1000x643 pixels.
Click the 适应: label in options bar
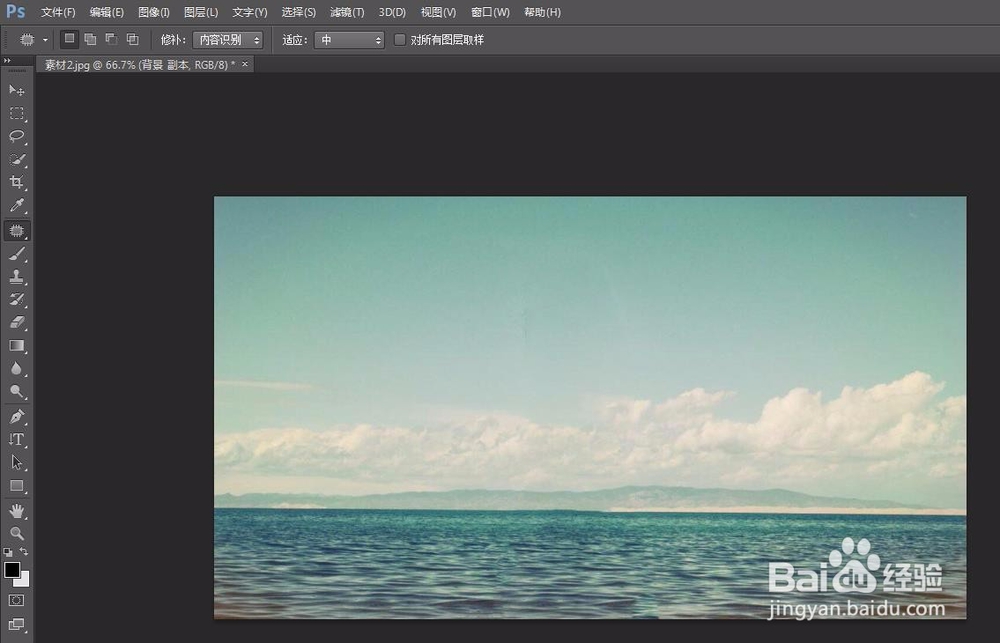[295, 40]
